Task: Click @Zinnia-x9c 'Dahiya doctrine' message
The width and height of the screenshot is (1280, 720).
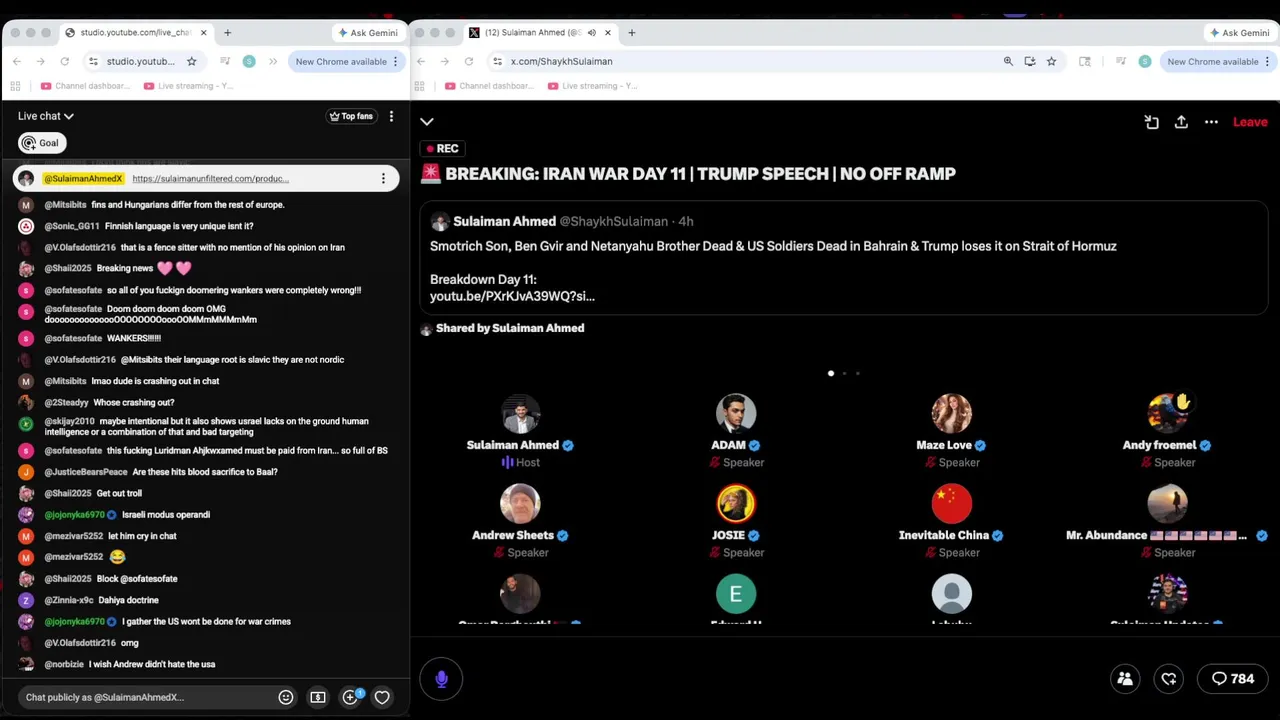Action: coord(129,600)
